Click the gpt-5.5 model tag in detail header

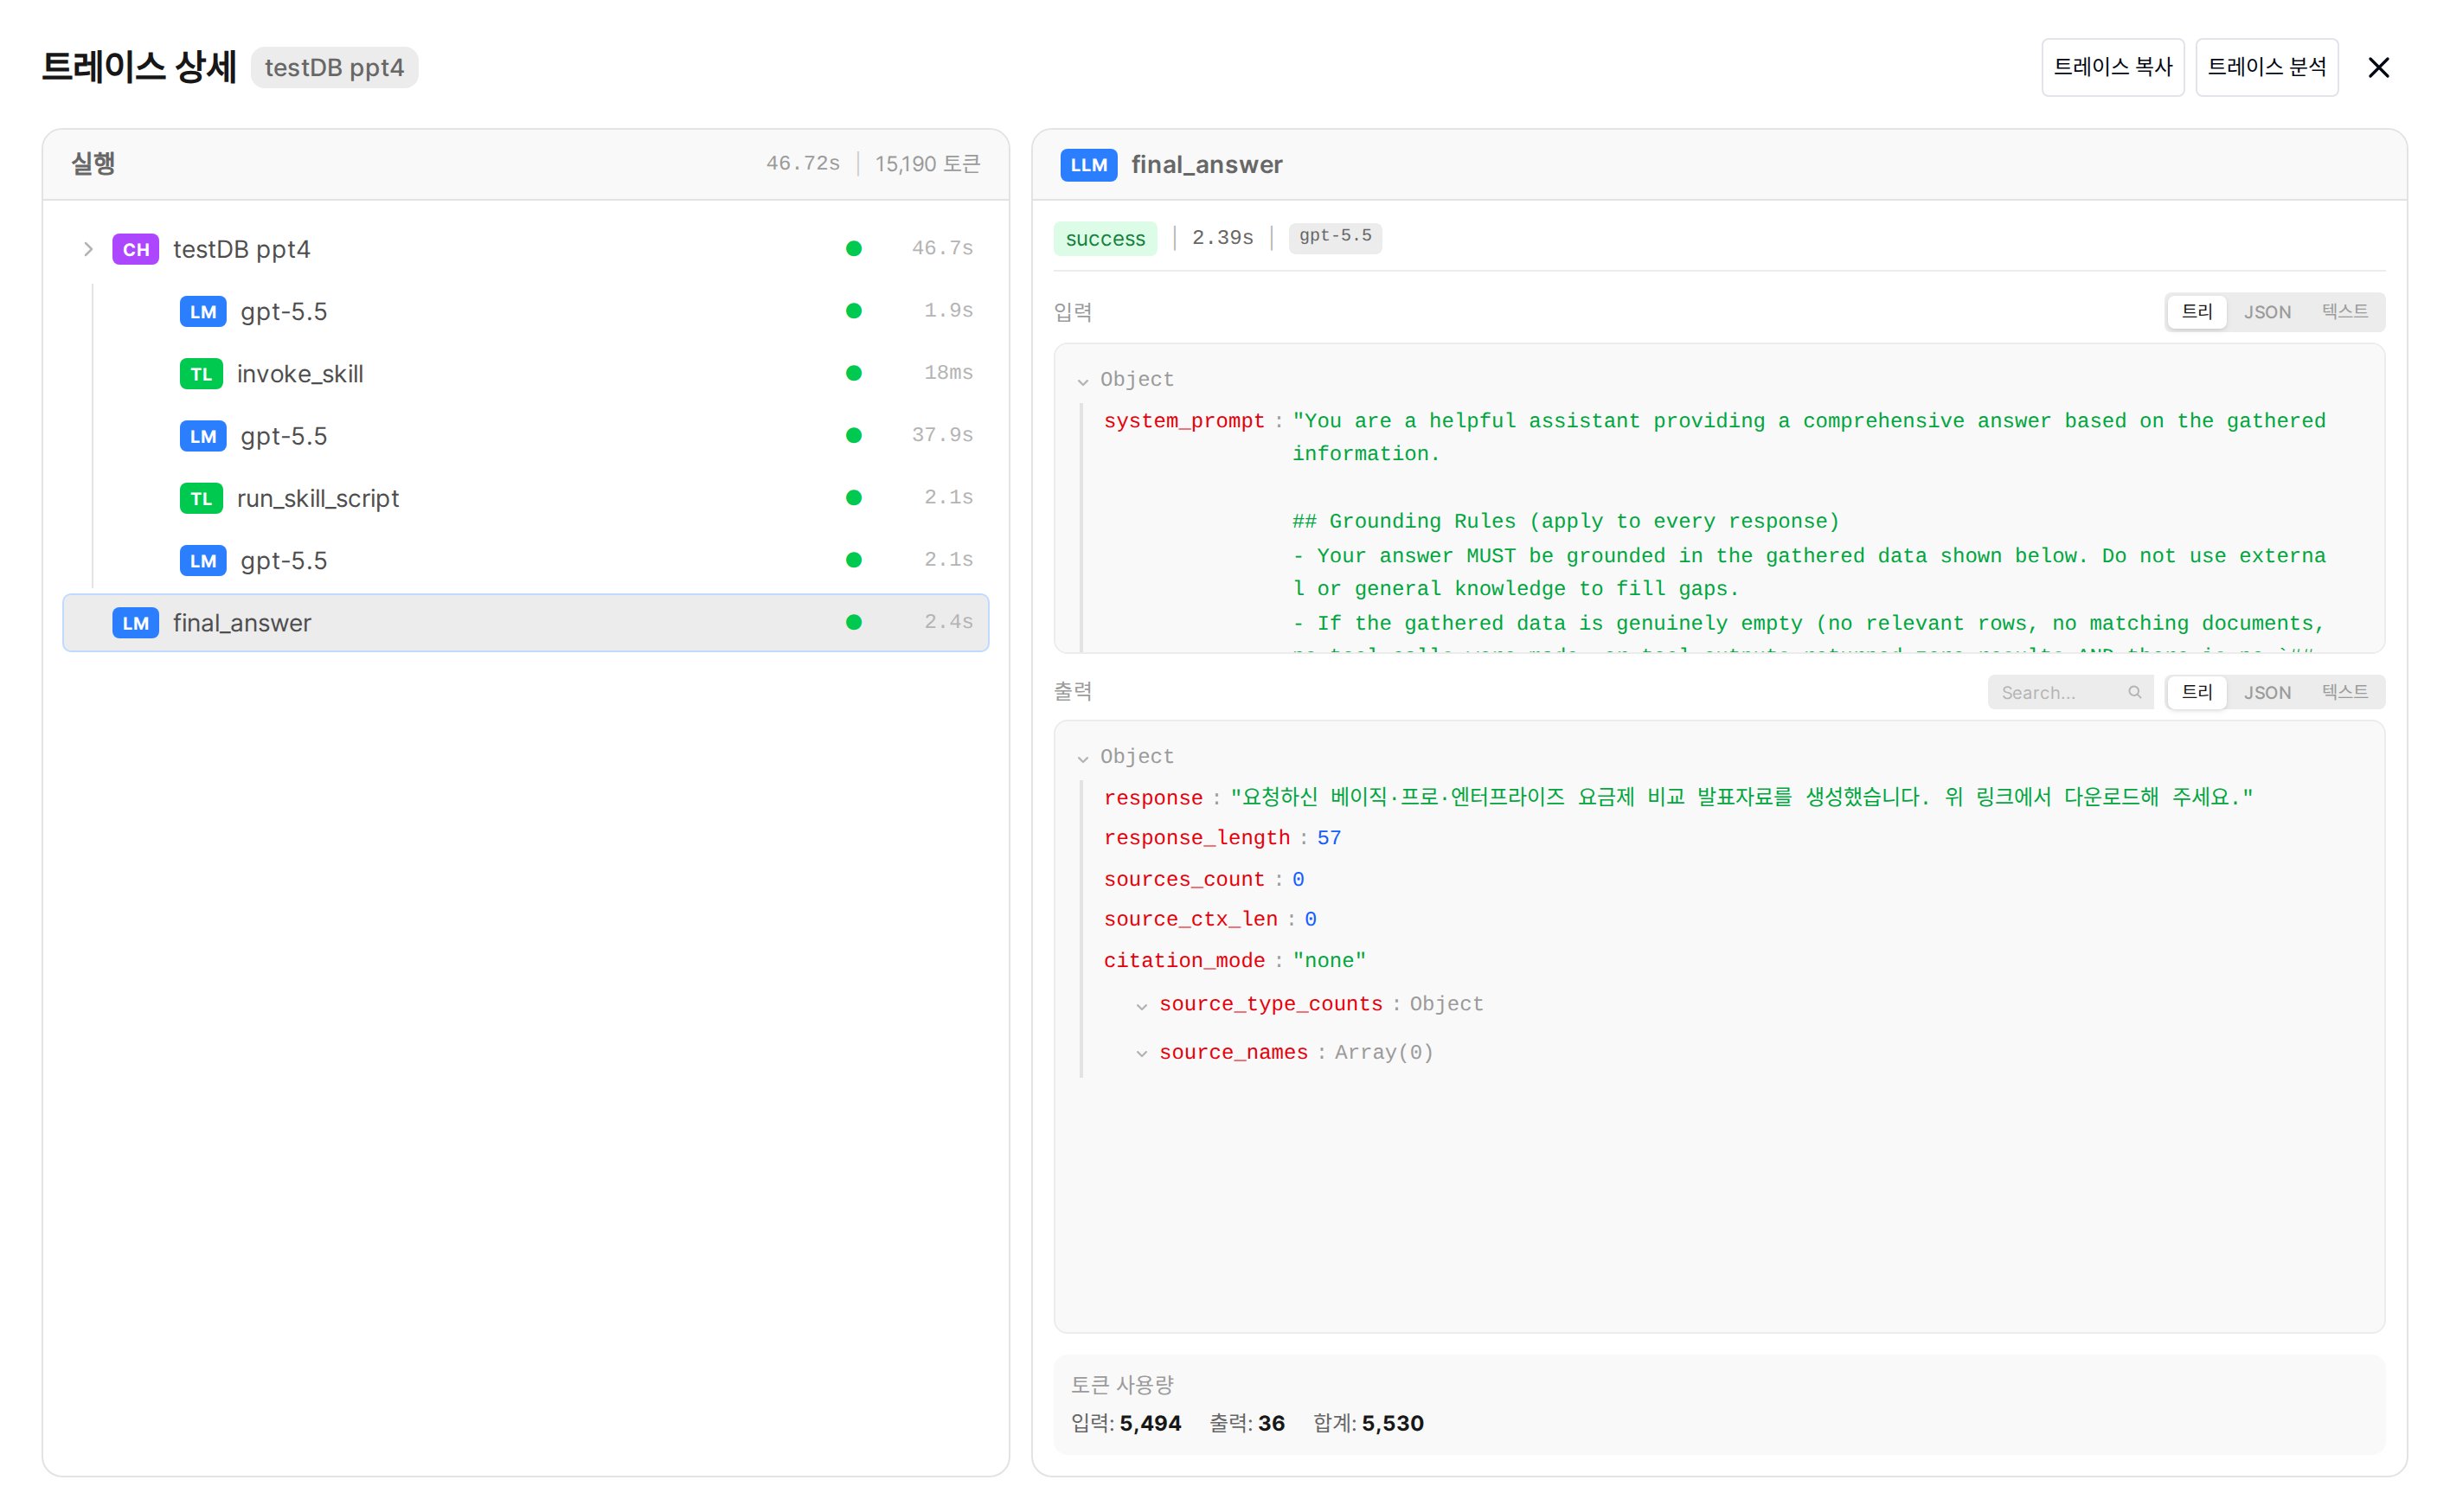[1335, 237]
